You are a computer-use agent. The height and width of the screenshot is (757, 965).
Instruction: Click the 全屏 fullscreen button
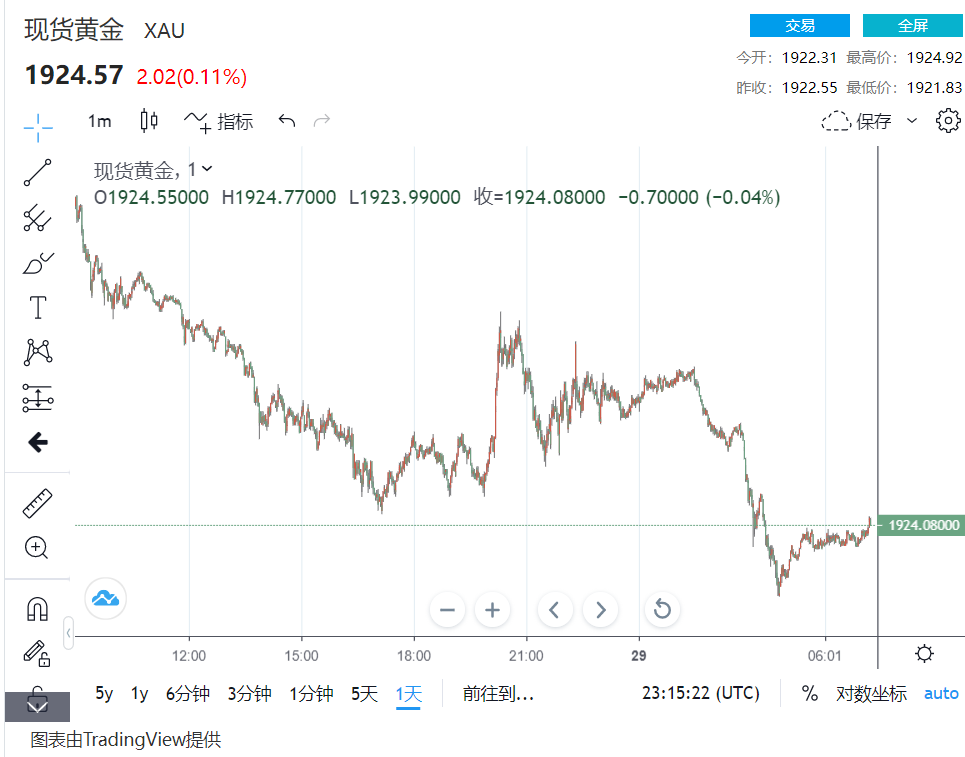[912, 26]
